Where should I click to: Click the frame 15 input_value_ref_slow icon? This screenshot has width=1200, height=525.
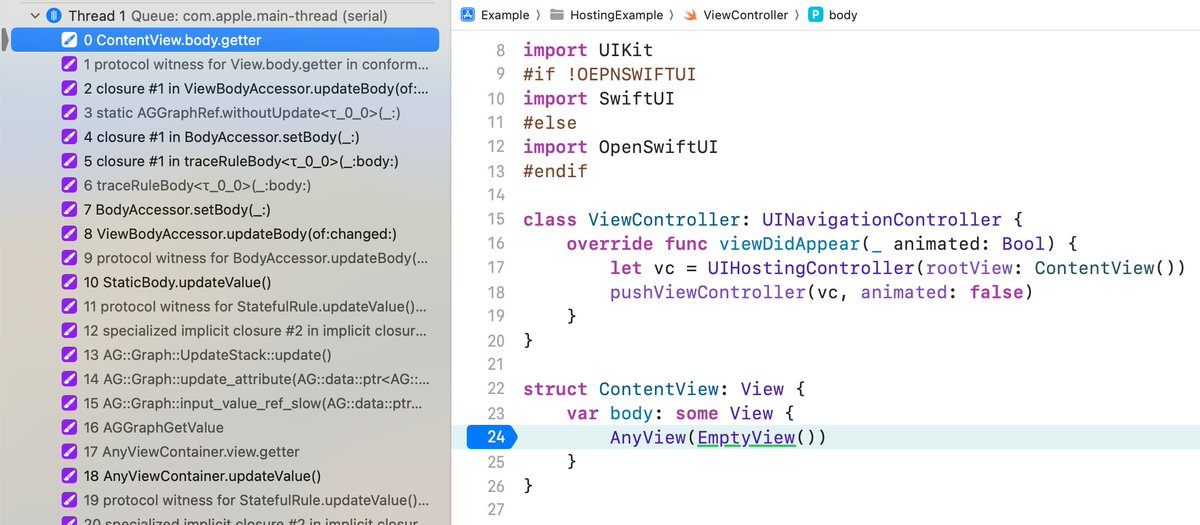pos(70,403)
